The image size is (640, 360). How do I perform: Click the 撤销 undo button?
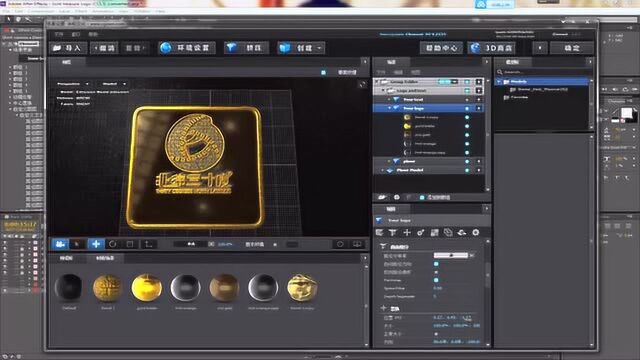tap(104, 48)
